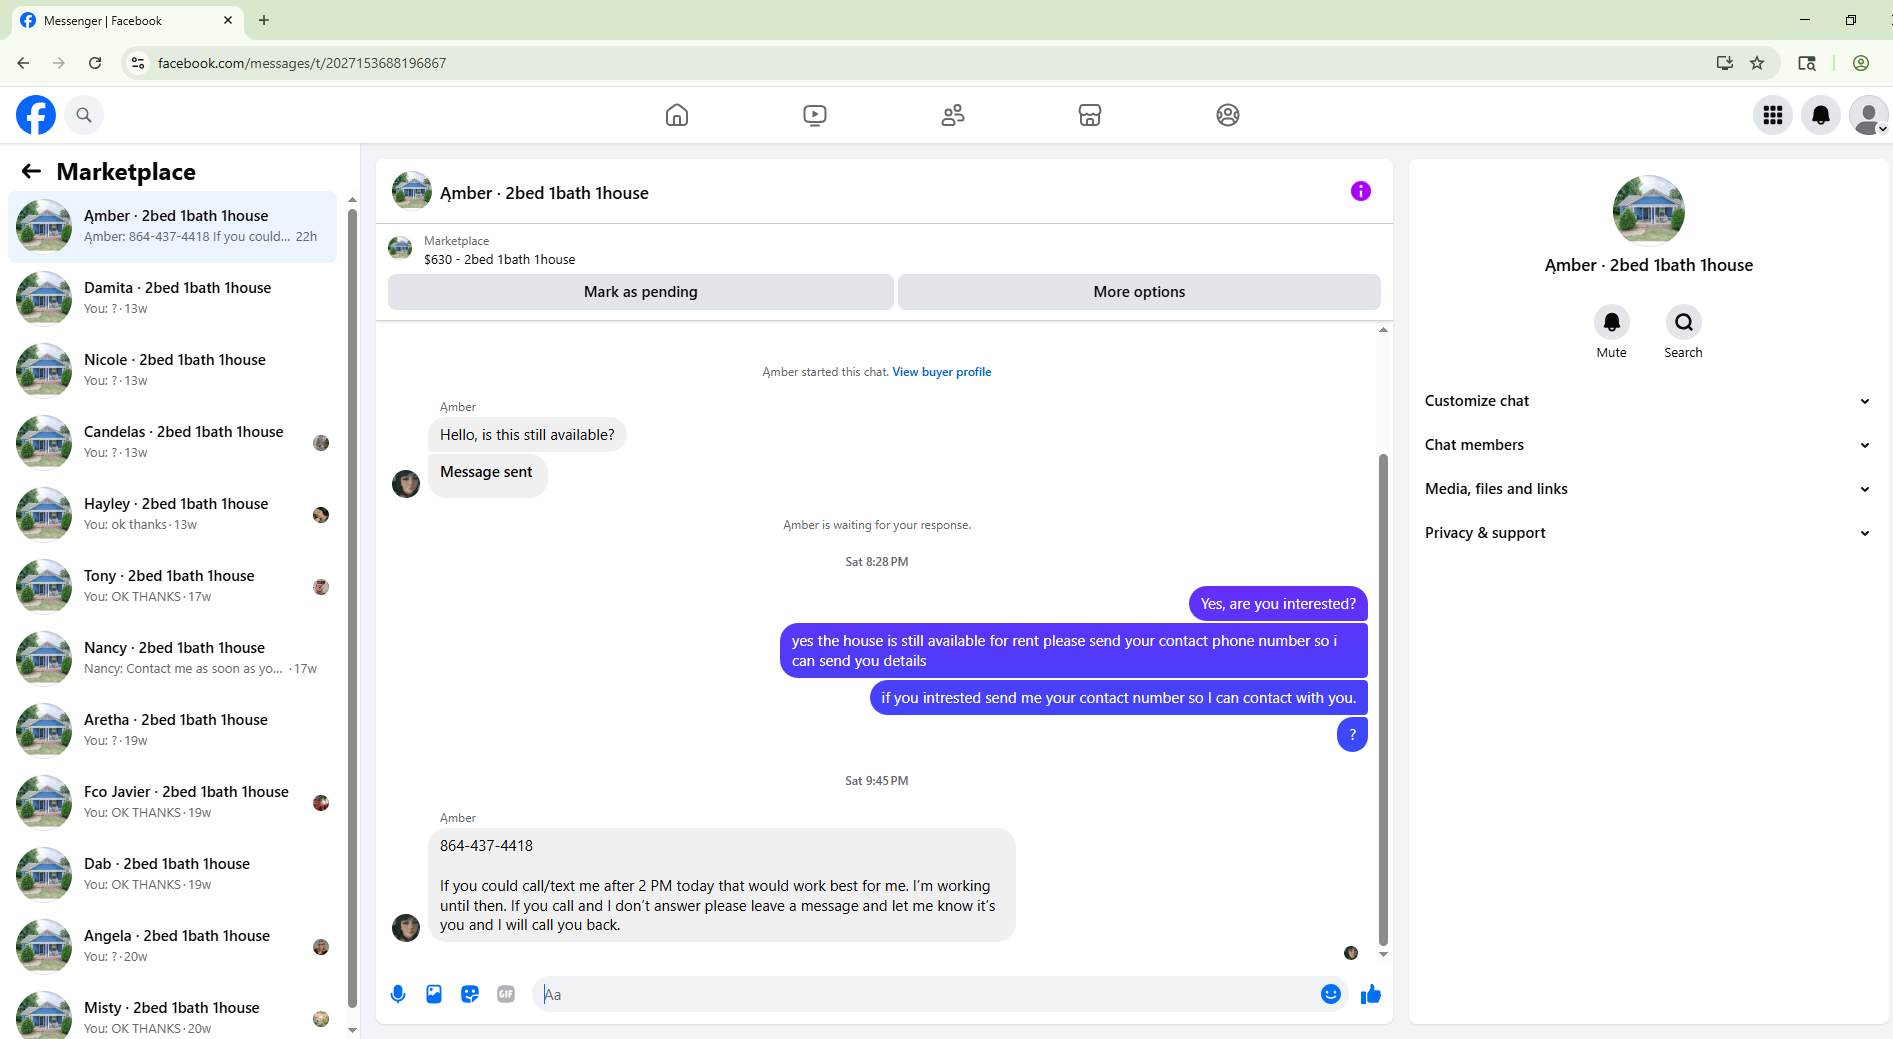Viewport: 1893px width, 1039px height.
Task: Click the chat header name Amber · 2bed 1bath 1house
Action: tap(544, 193)
